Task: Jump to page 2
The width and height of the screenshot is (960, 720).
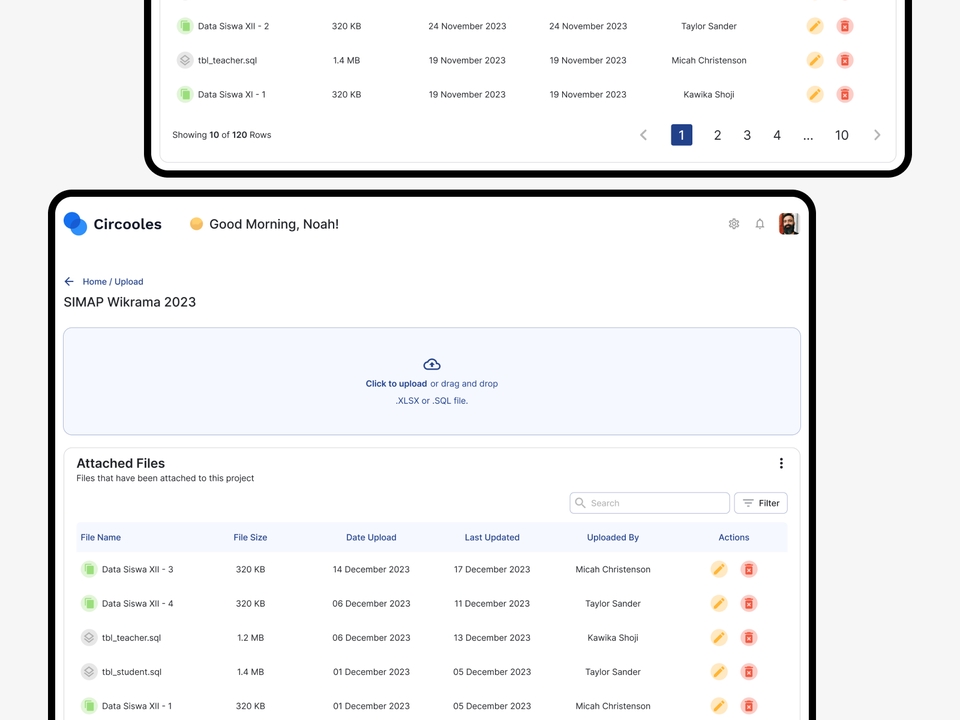Action: [717, 135]
